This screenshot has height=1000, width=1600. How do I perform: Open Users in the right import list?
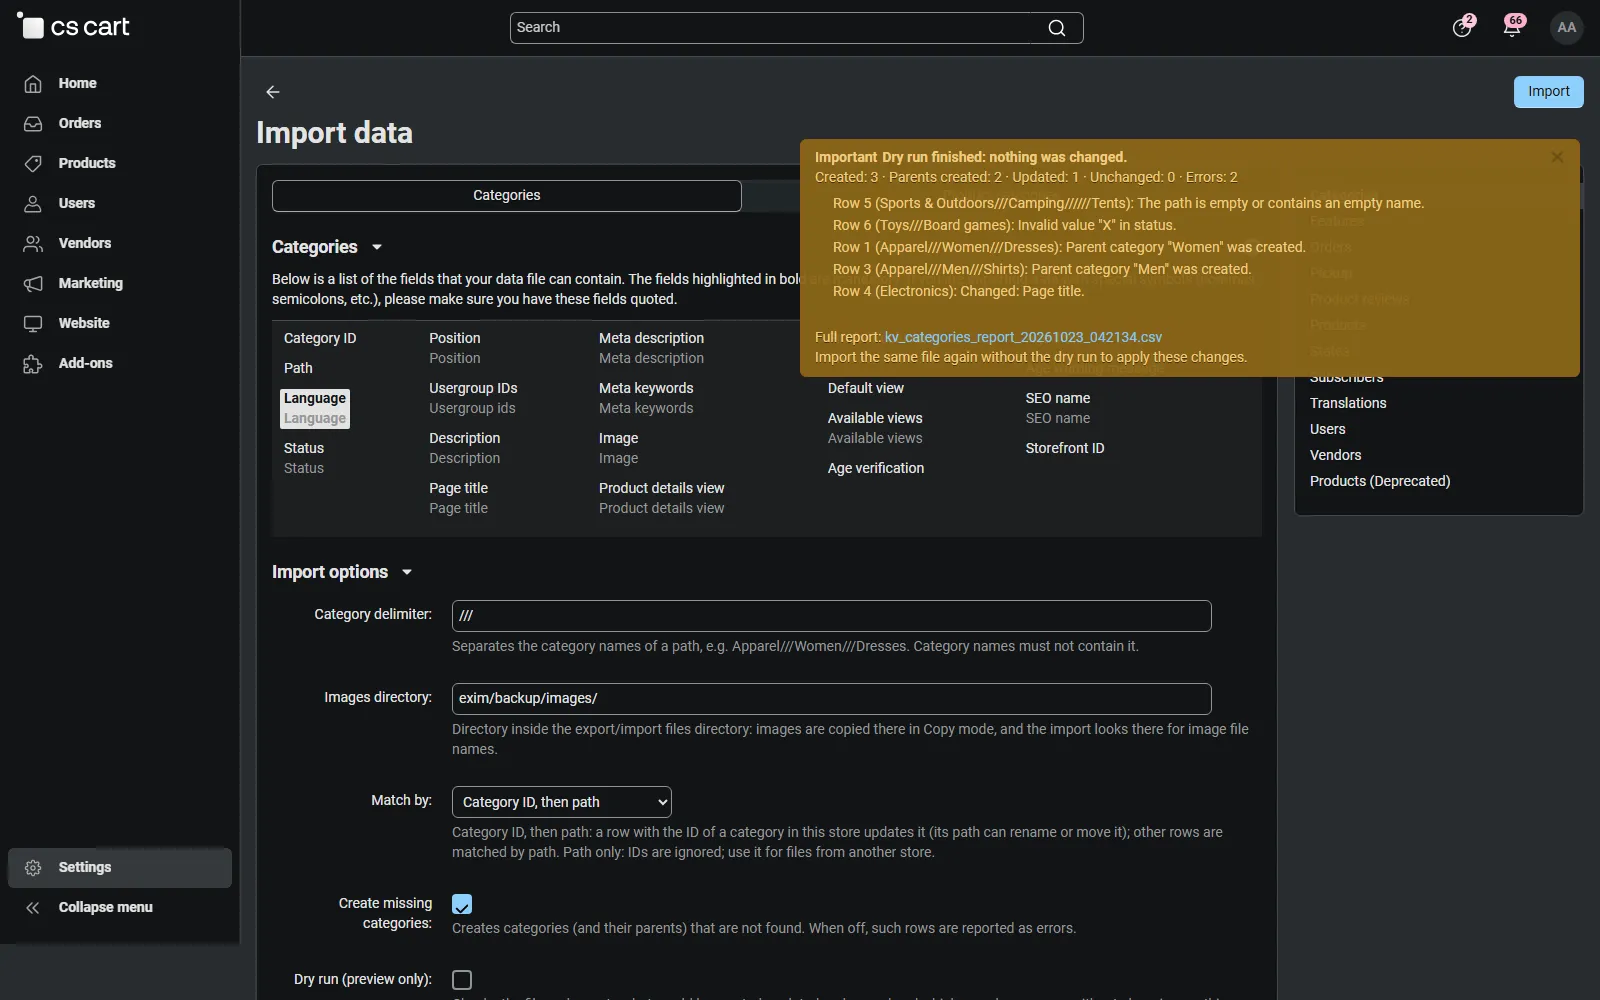coord(1328,429)
